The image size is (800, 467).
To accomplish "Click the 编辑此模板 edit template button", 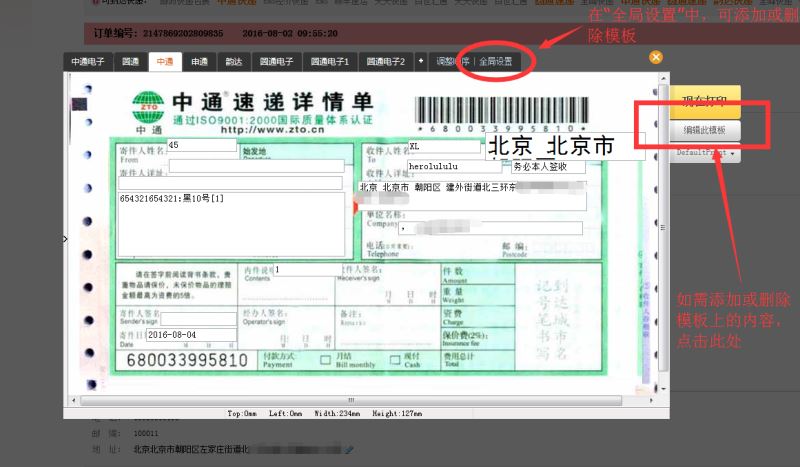I will tap(705, 130).
